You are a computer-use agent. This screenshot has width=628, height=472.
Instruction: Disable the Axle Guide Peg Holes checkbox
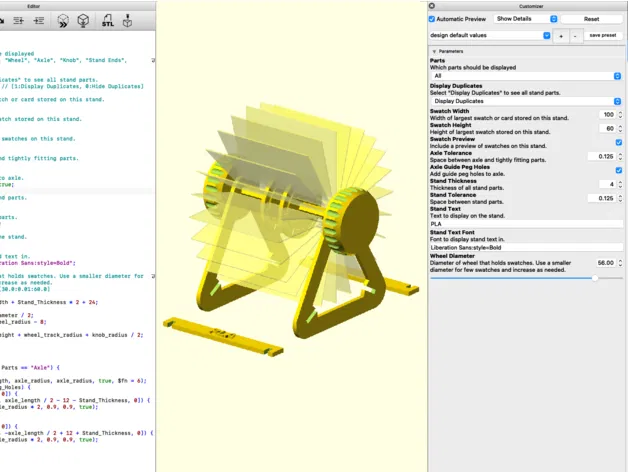tap(618, 170)
